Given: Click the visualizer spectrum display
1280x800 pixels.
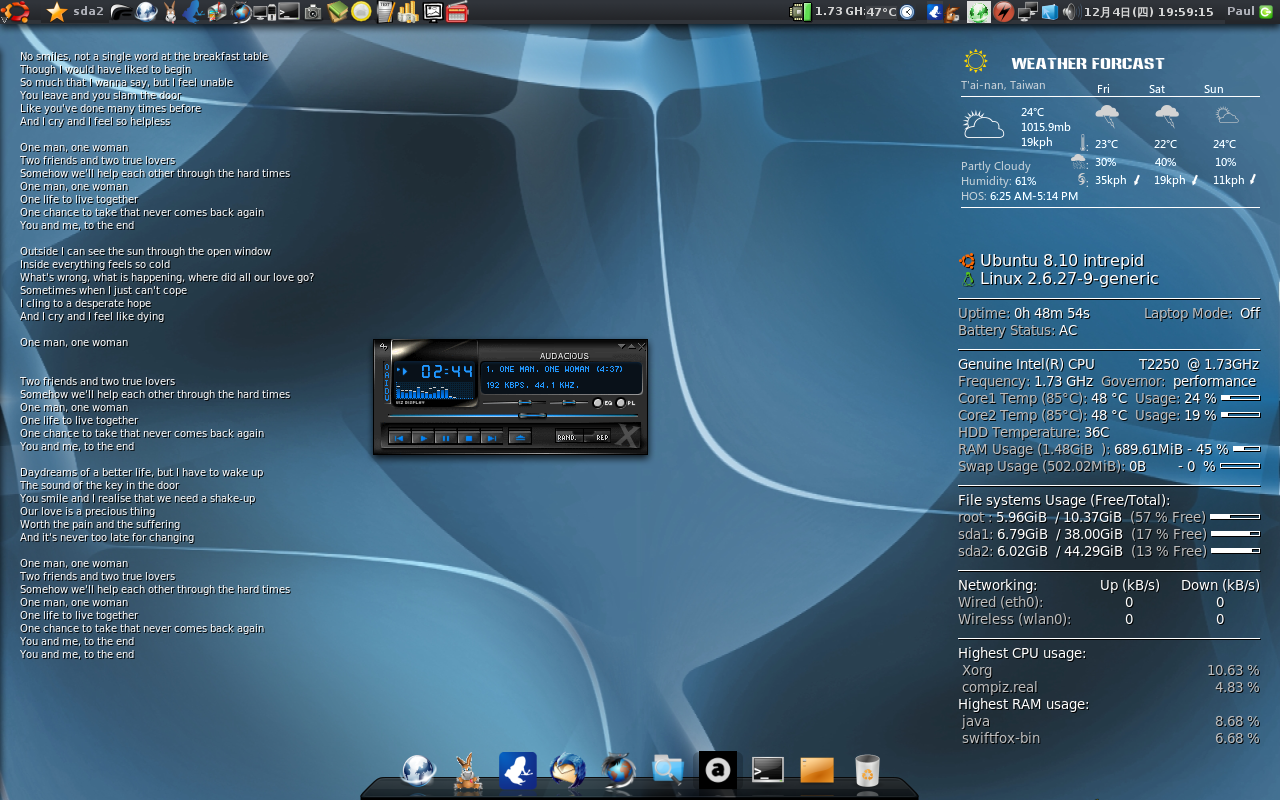Looking at the screenshot, I should (x=434, y=390).
